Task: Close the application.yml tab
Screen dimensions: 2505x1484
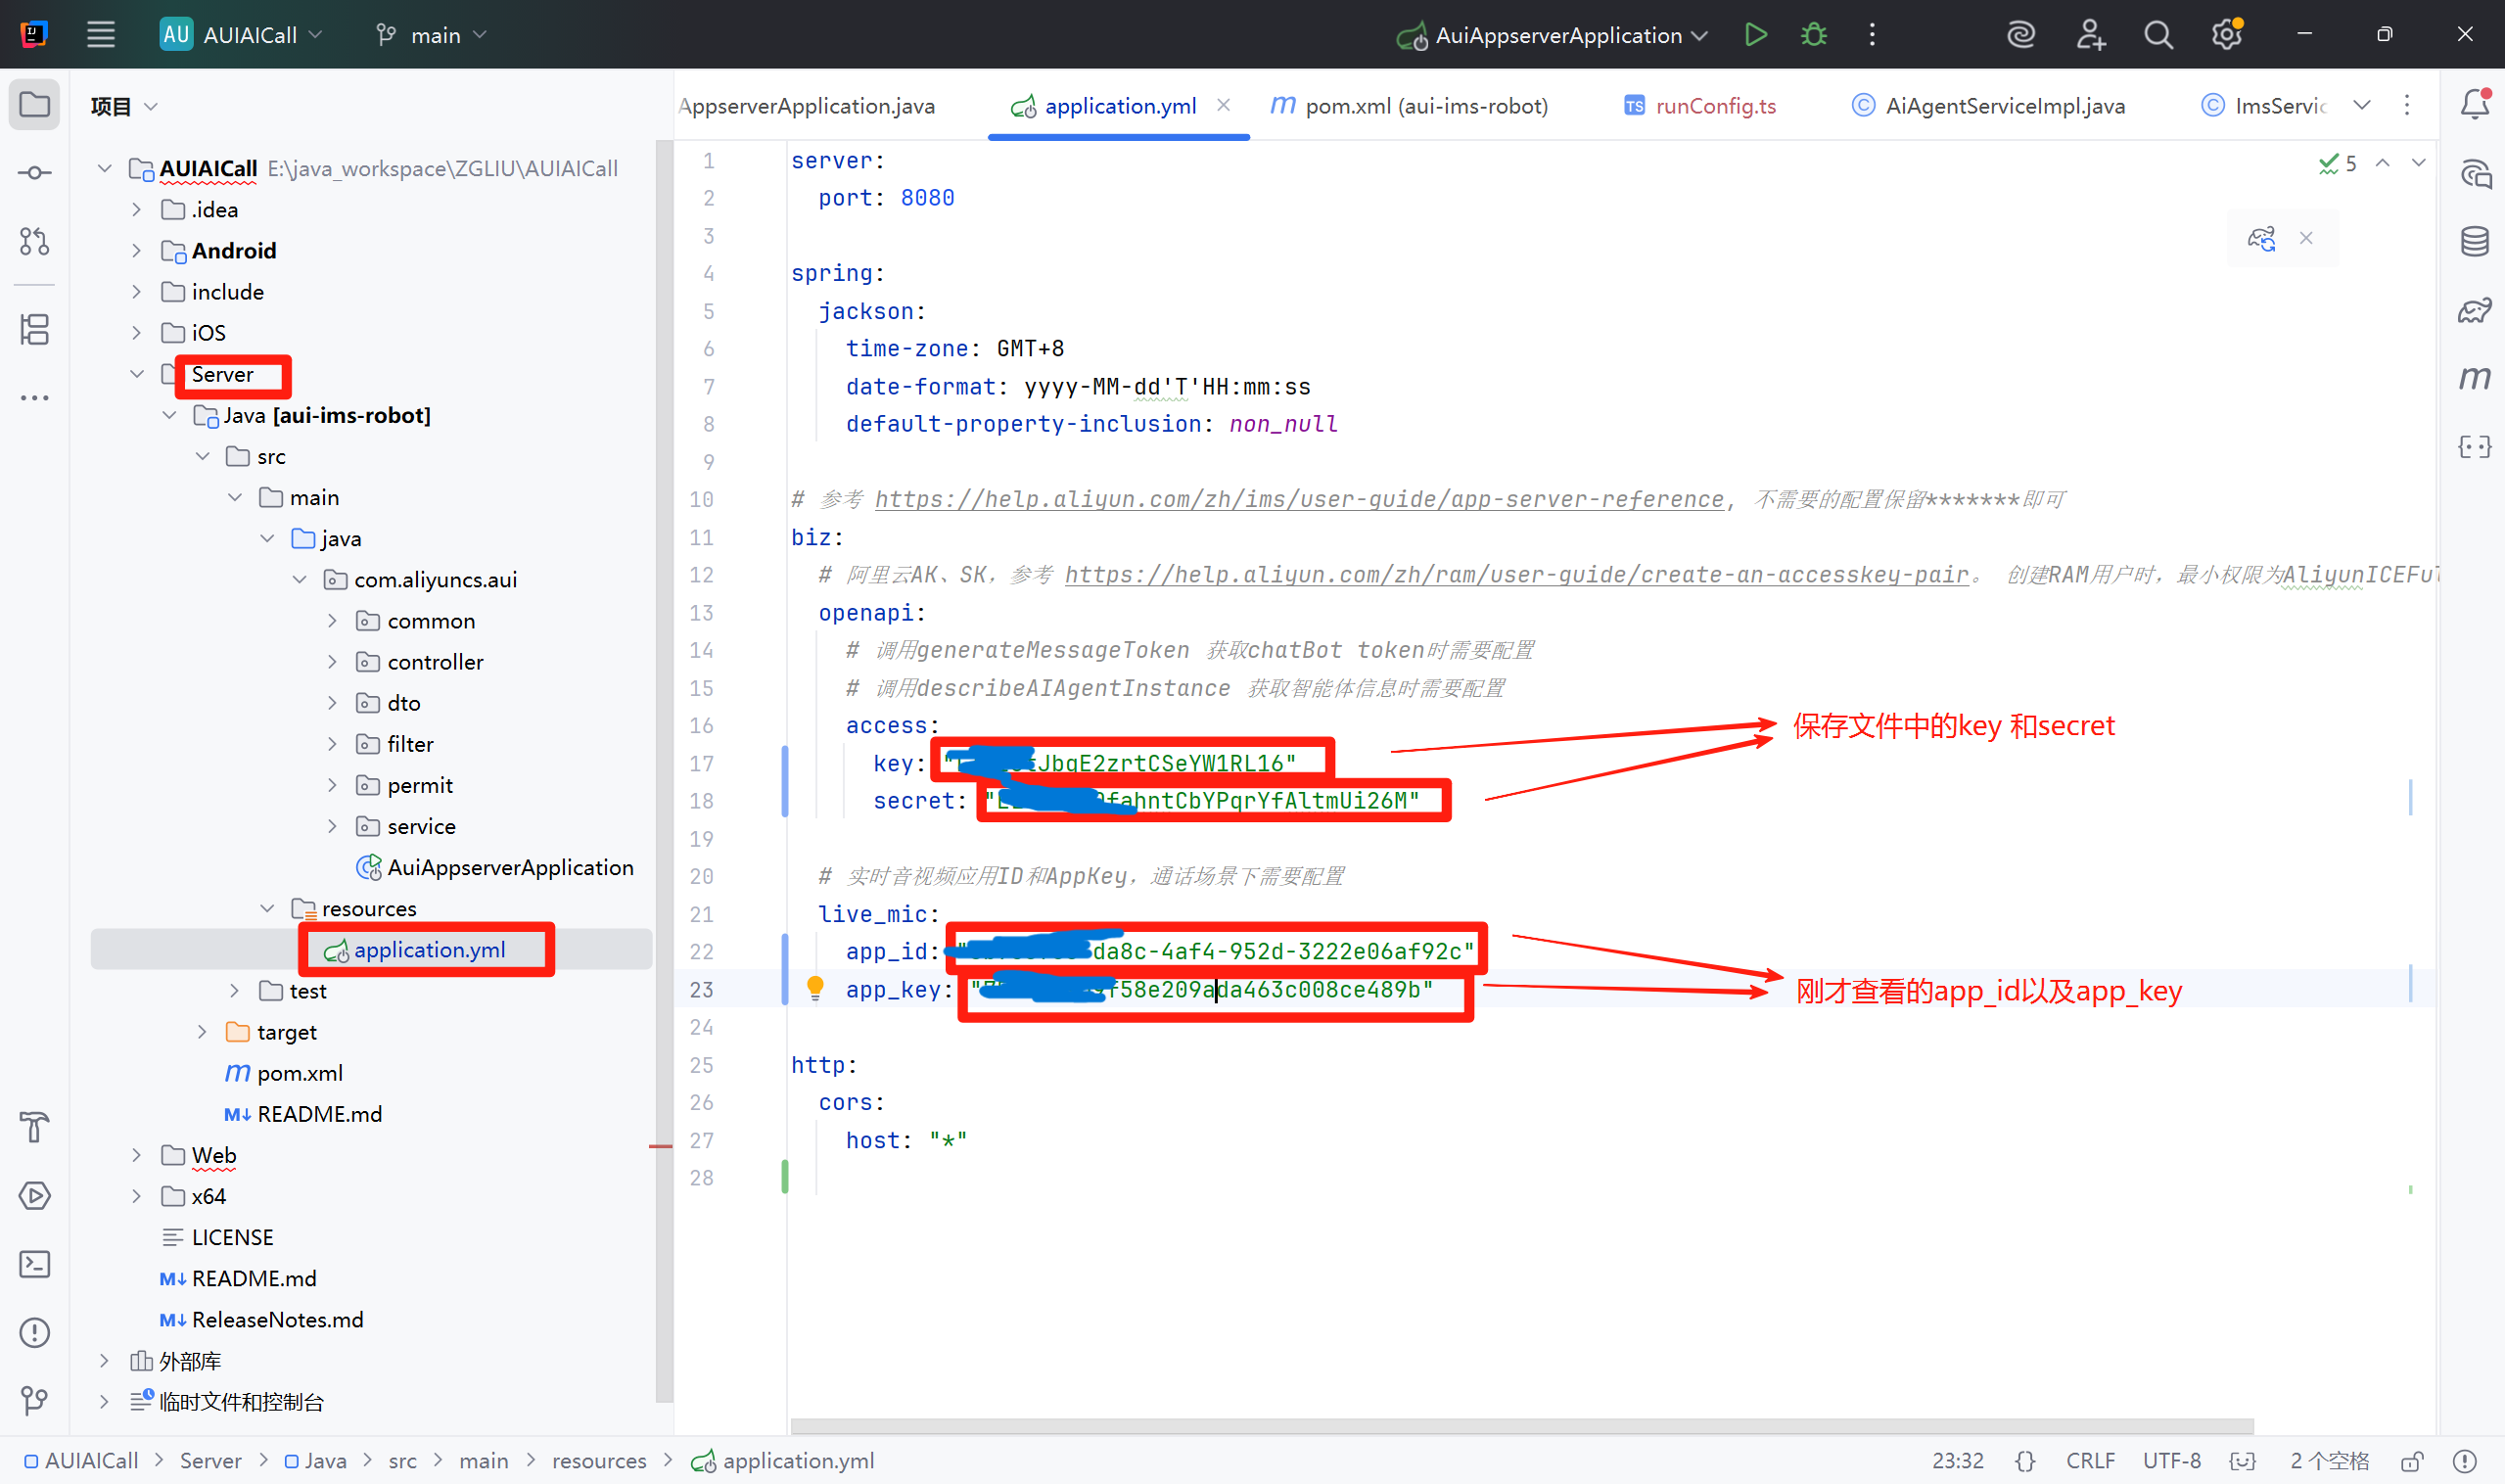Action: (1223, 105)
